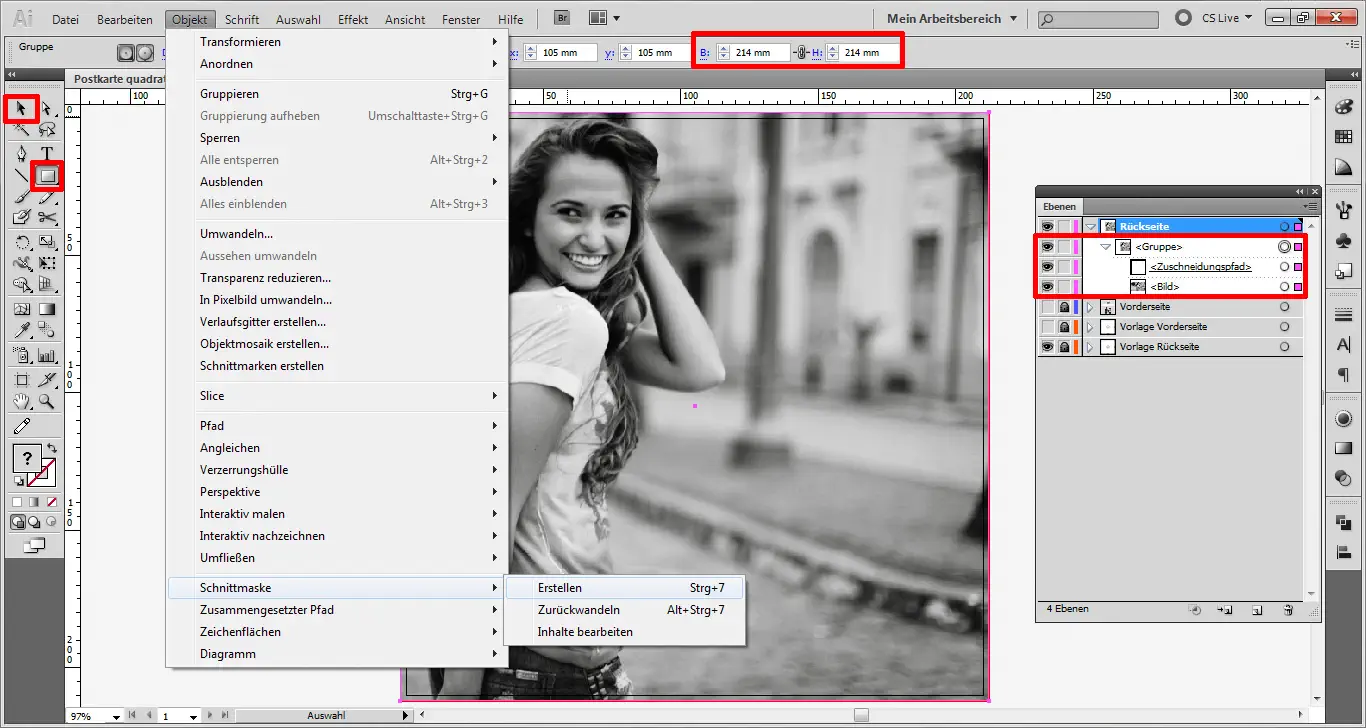Select the Rectangle tool in the toolbox
Screen dimensions: 1366x728
tap(47, 176)
